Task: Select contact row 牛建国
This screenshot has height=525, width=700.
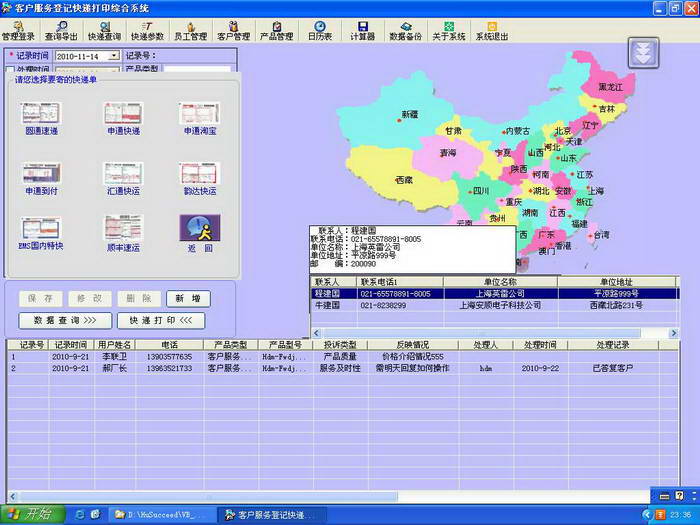Action: click(495, 305)
